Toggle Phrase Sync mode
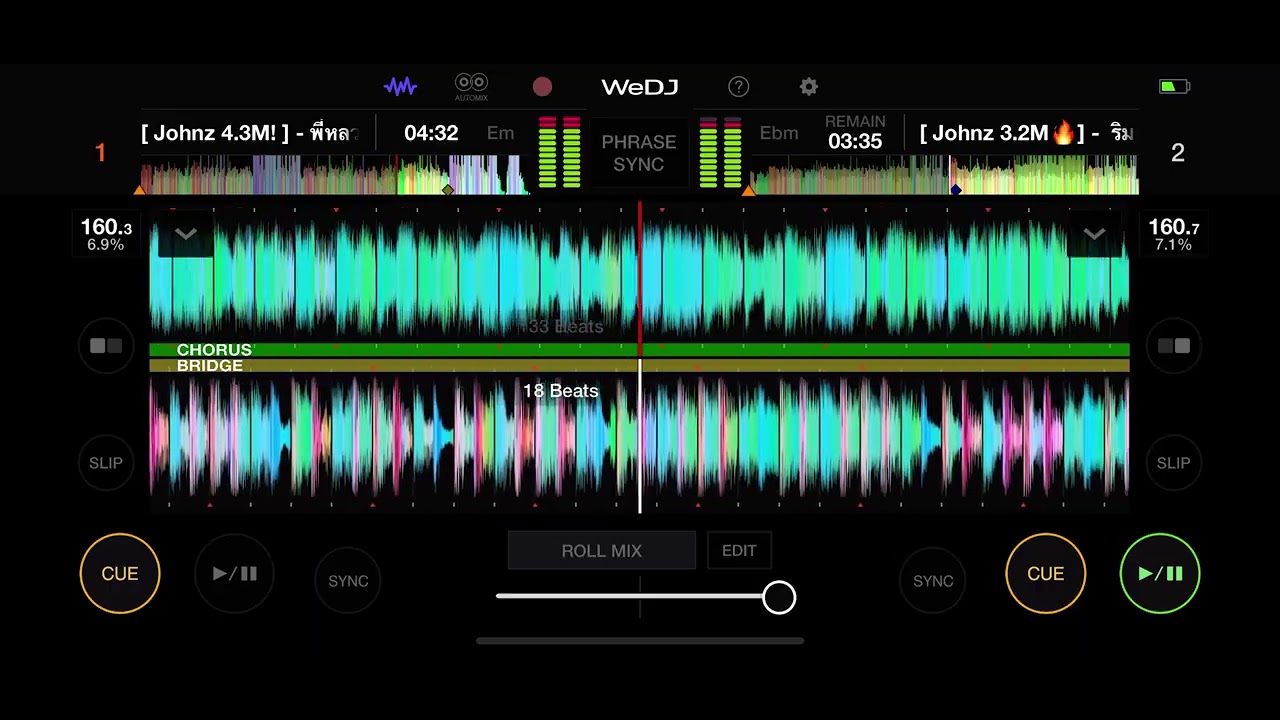 (639, 153)
